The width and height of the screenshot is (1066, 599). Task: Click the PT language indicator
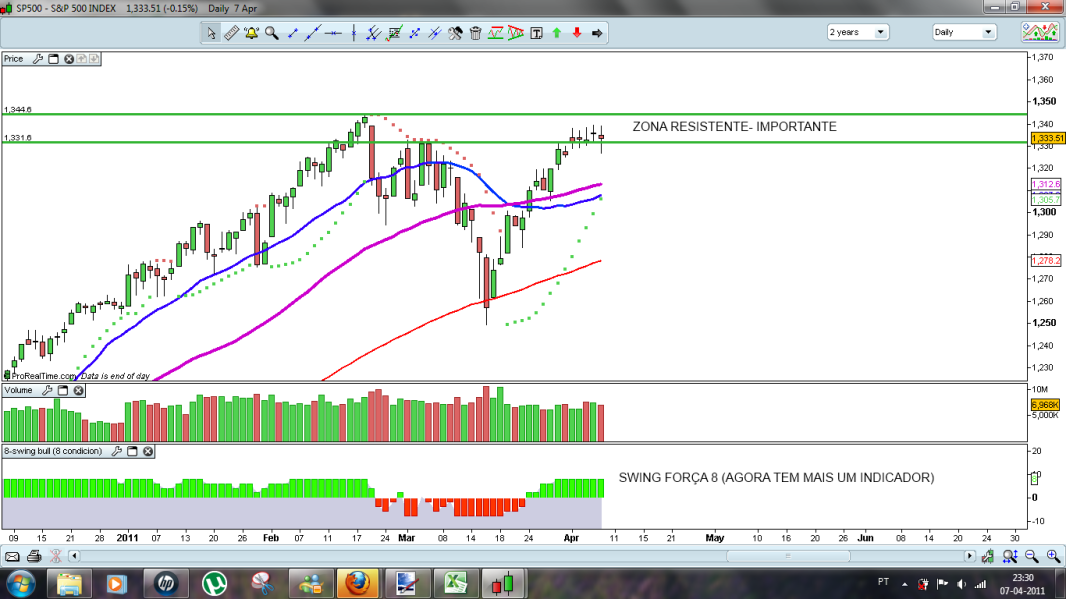[883, 582]
